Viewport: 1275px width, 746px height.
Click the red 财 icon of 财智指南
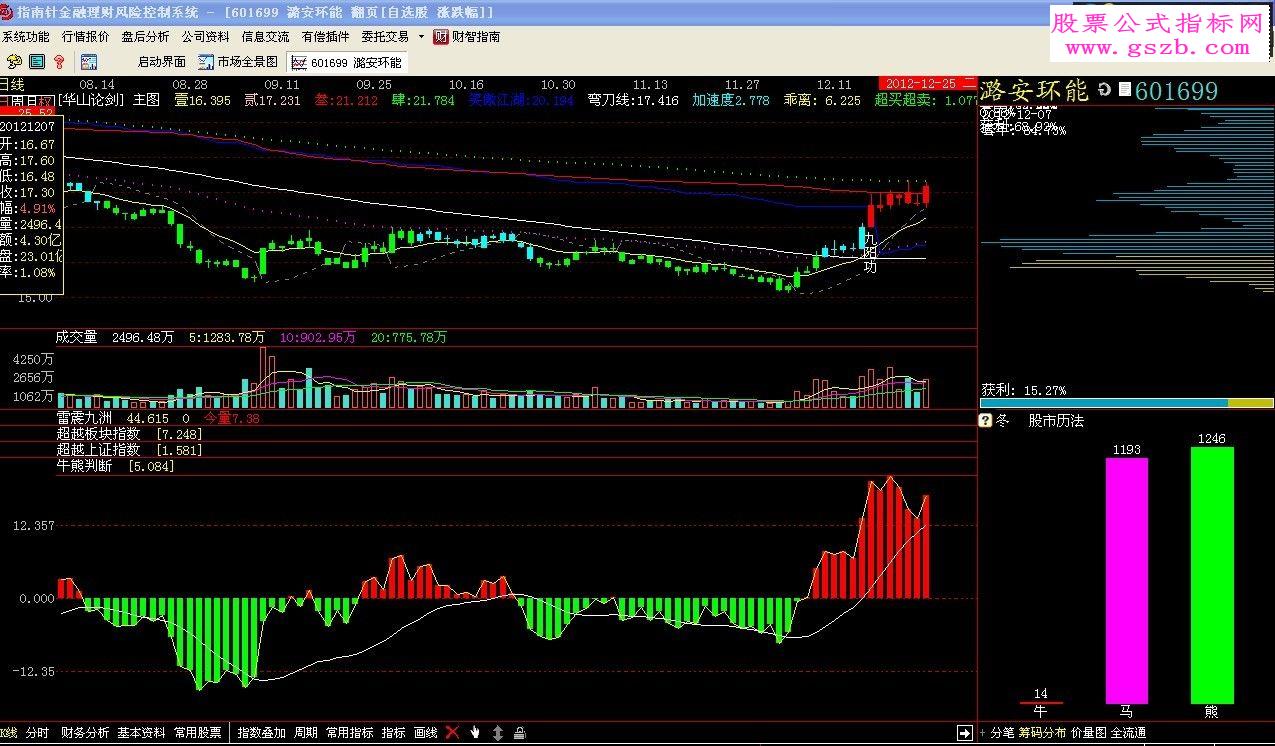pos(441,36)
